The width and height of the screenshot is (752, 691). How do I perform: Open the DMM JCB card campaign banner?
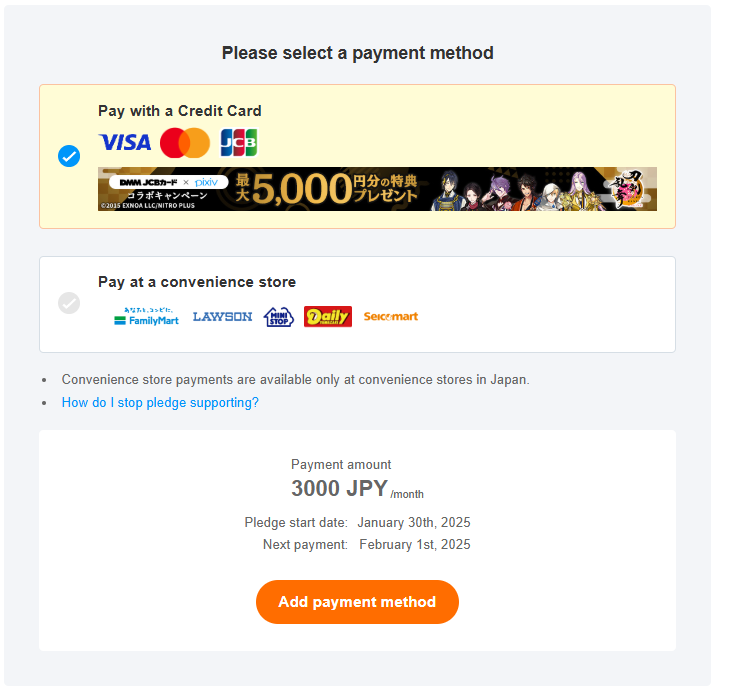(377, 189)
